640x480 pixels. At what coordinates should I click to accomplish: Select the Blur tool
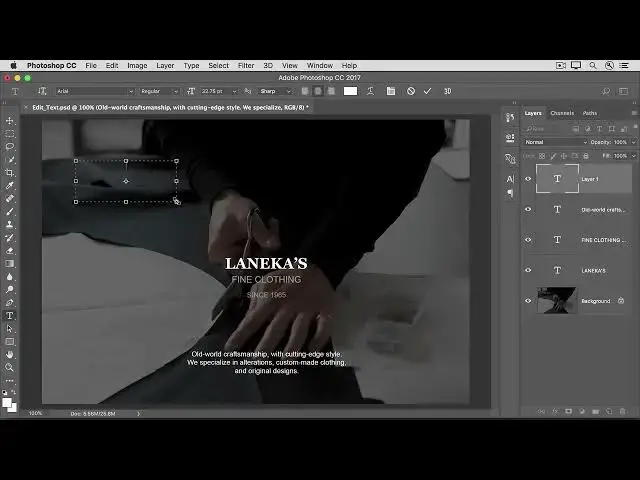(x=10, y=277)
